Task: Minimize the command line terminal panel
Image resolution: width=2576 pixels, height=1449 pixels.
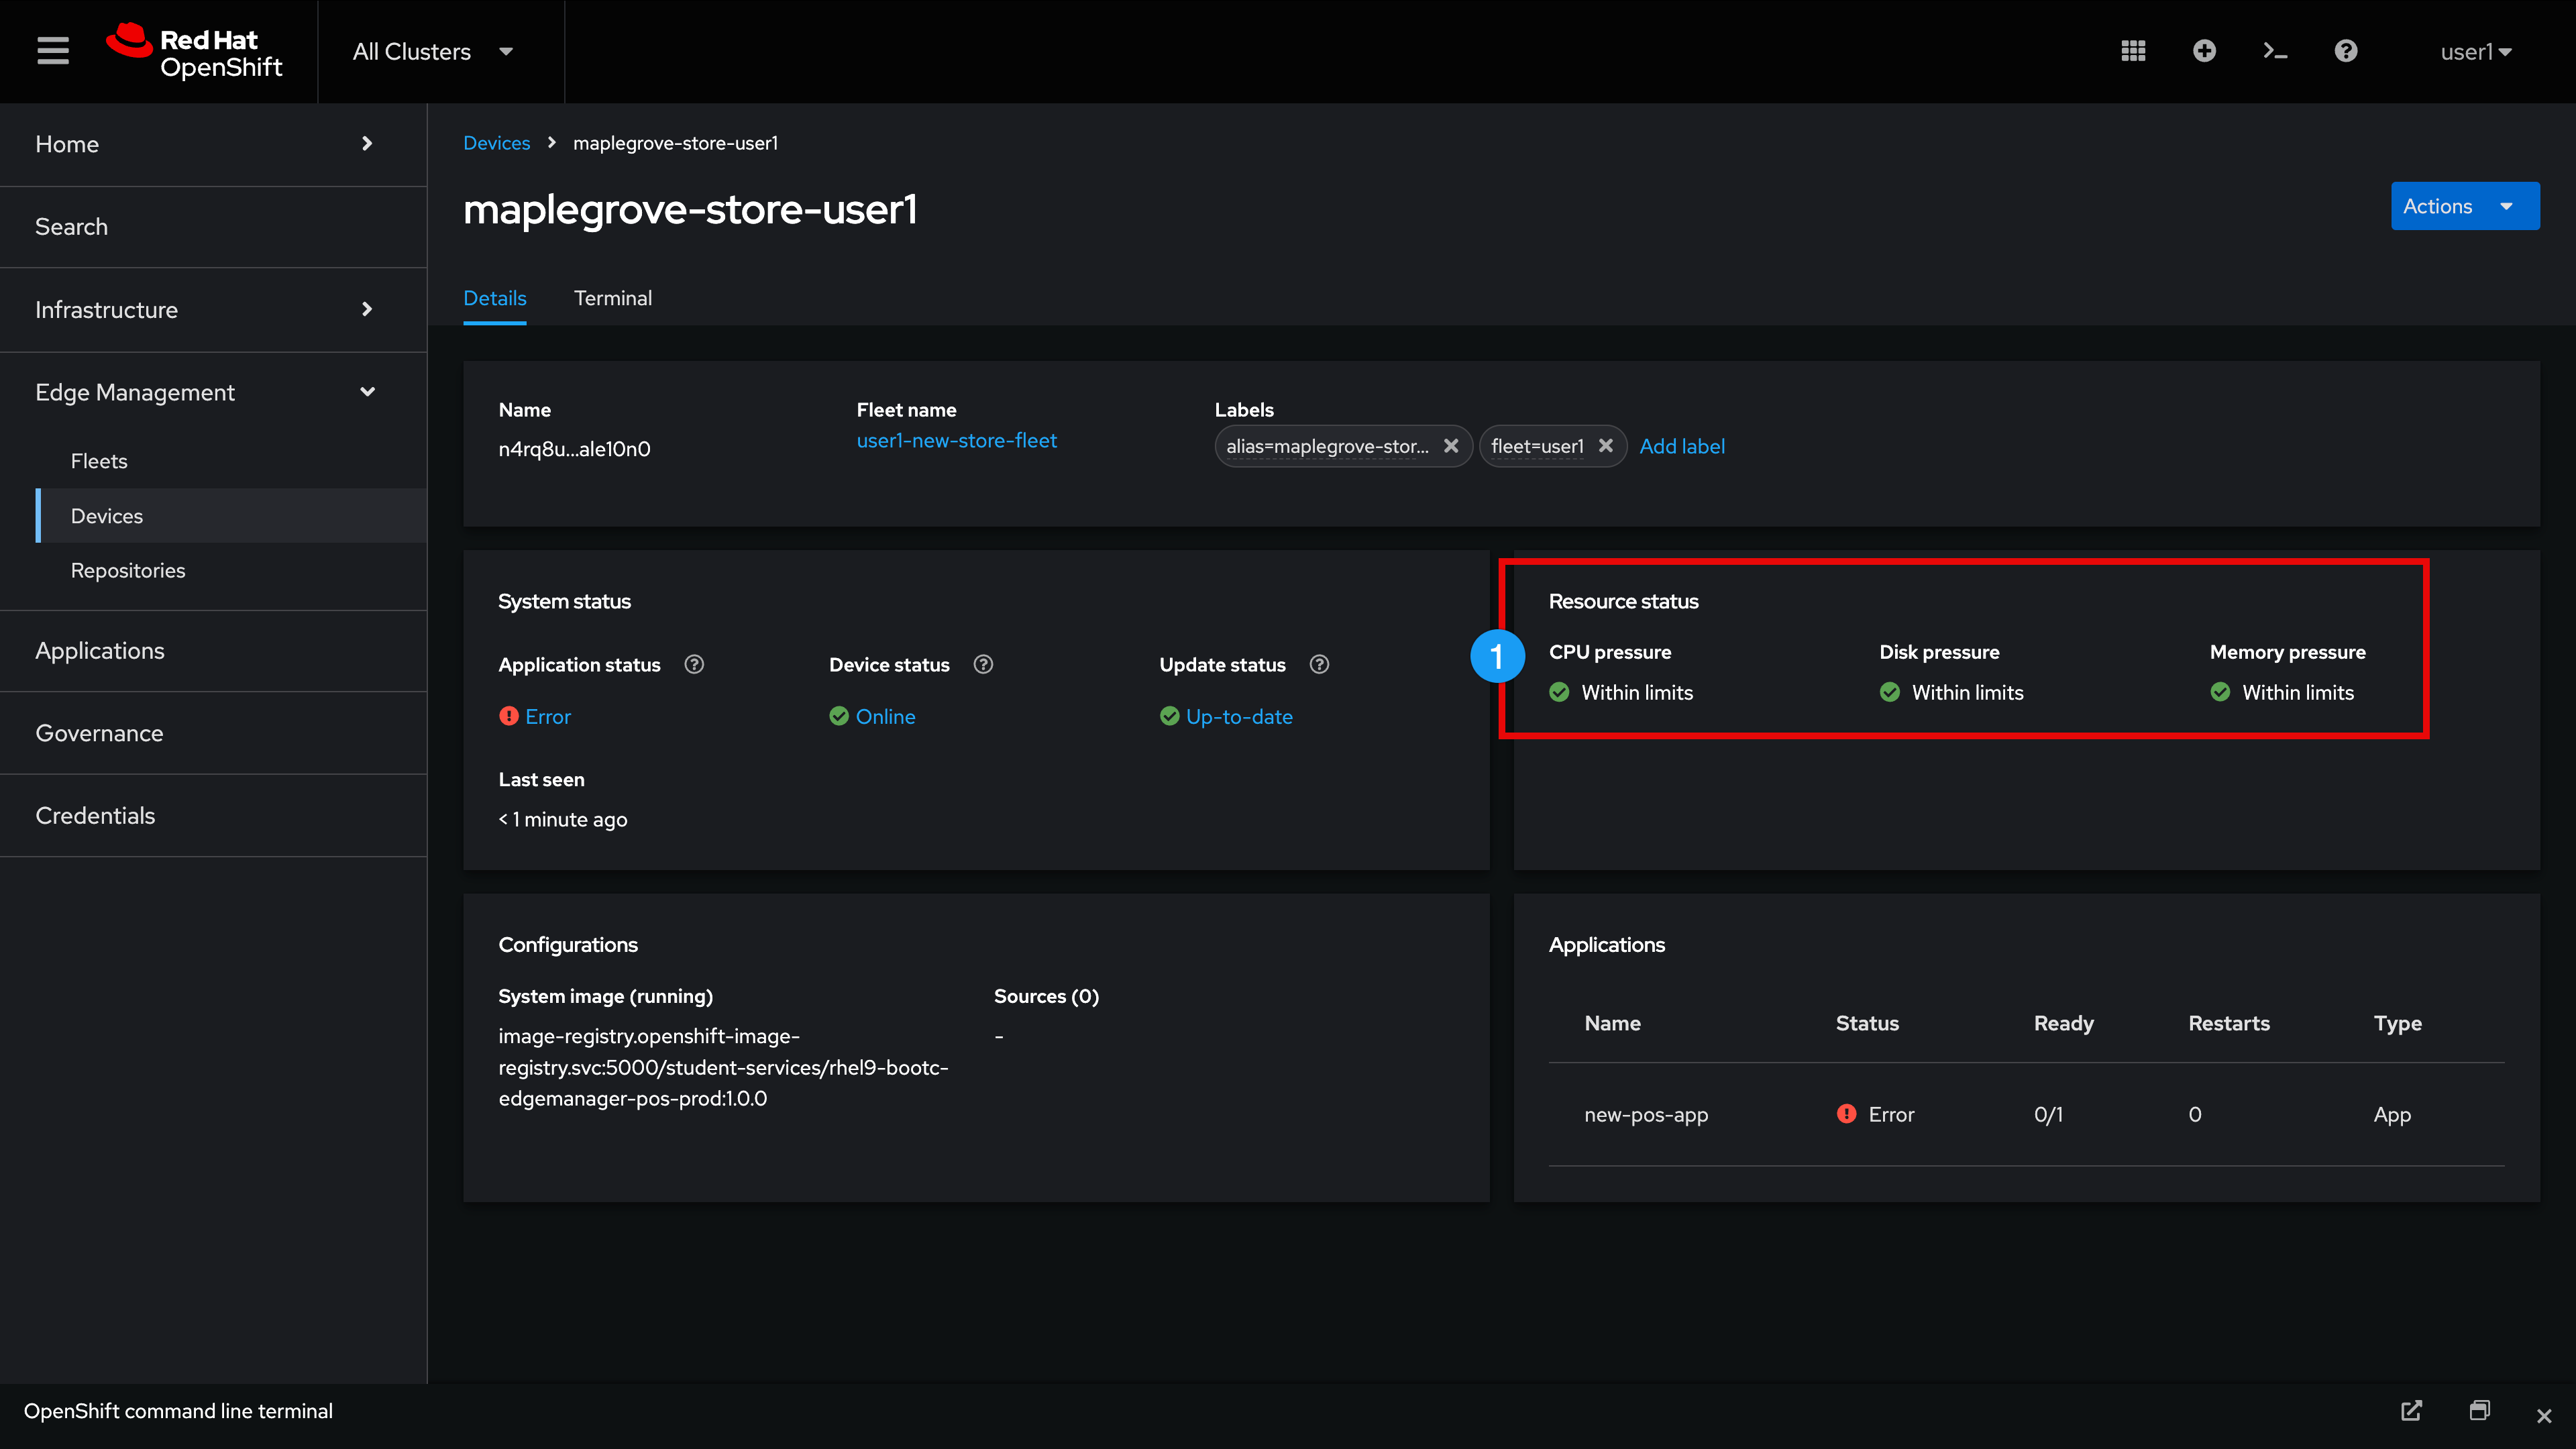Action: pyautogui.click(x=2479, y=1411)
